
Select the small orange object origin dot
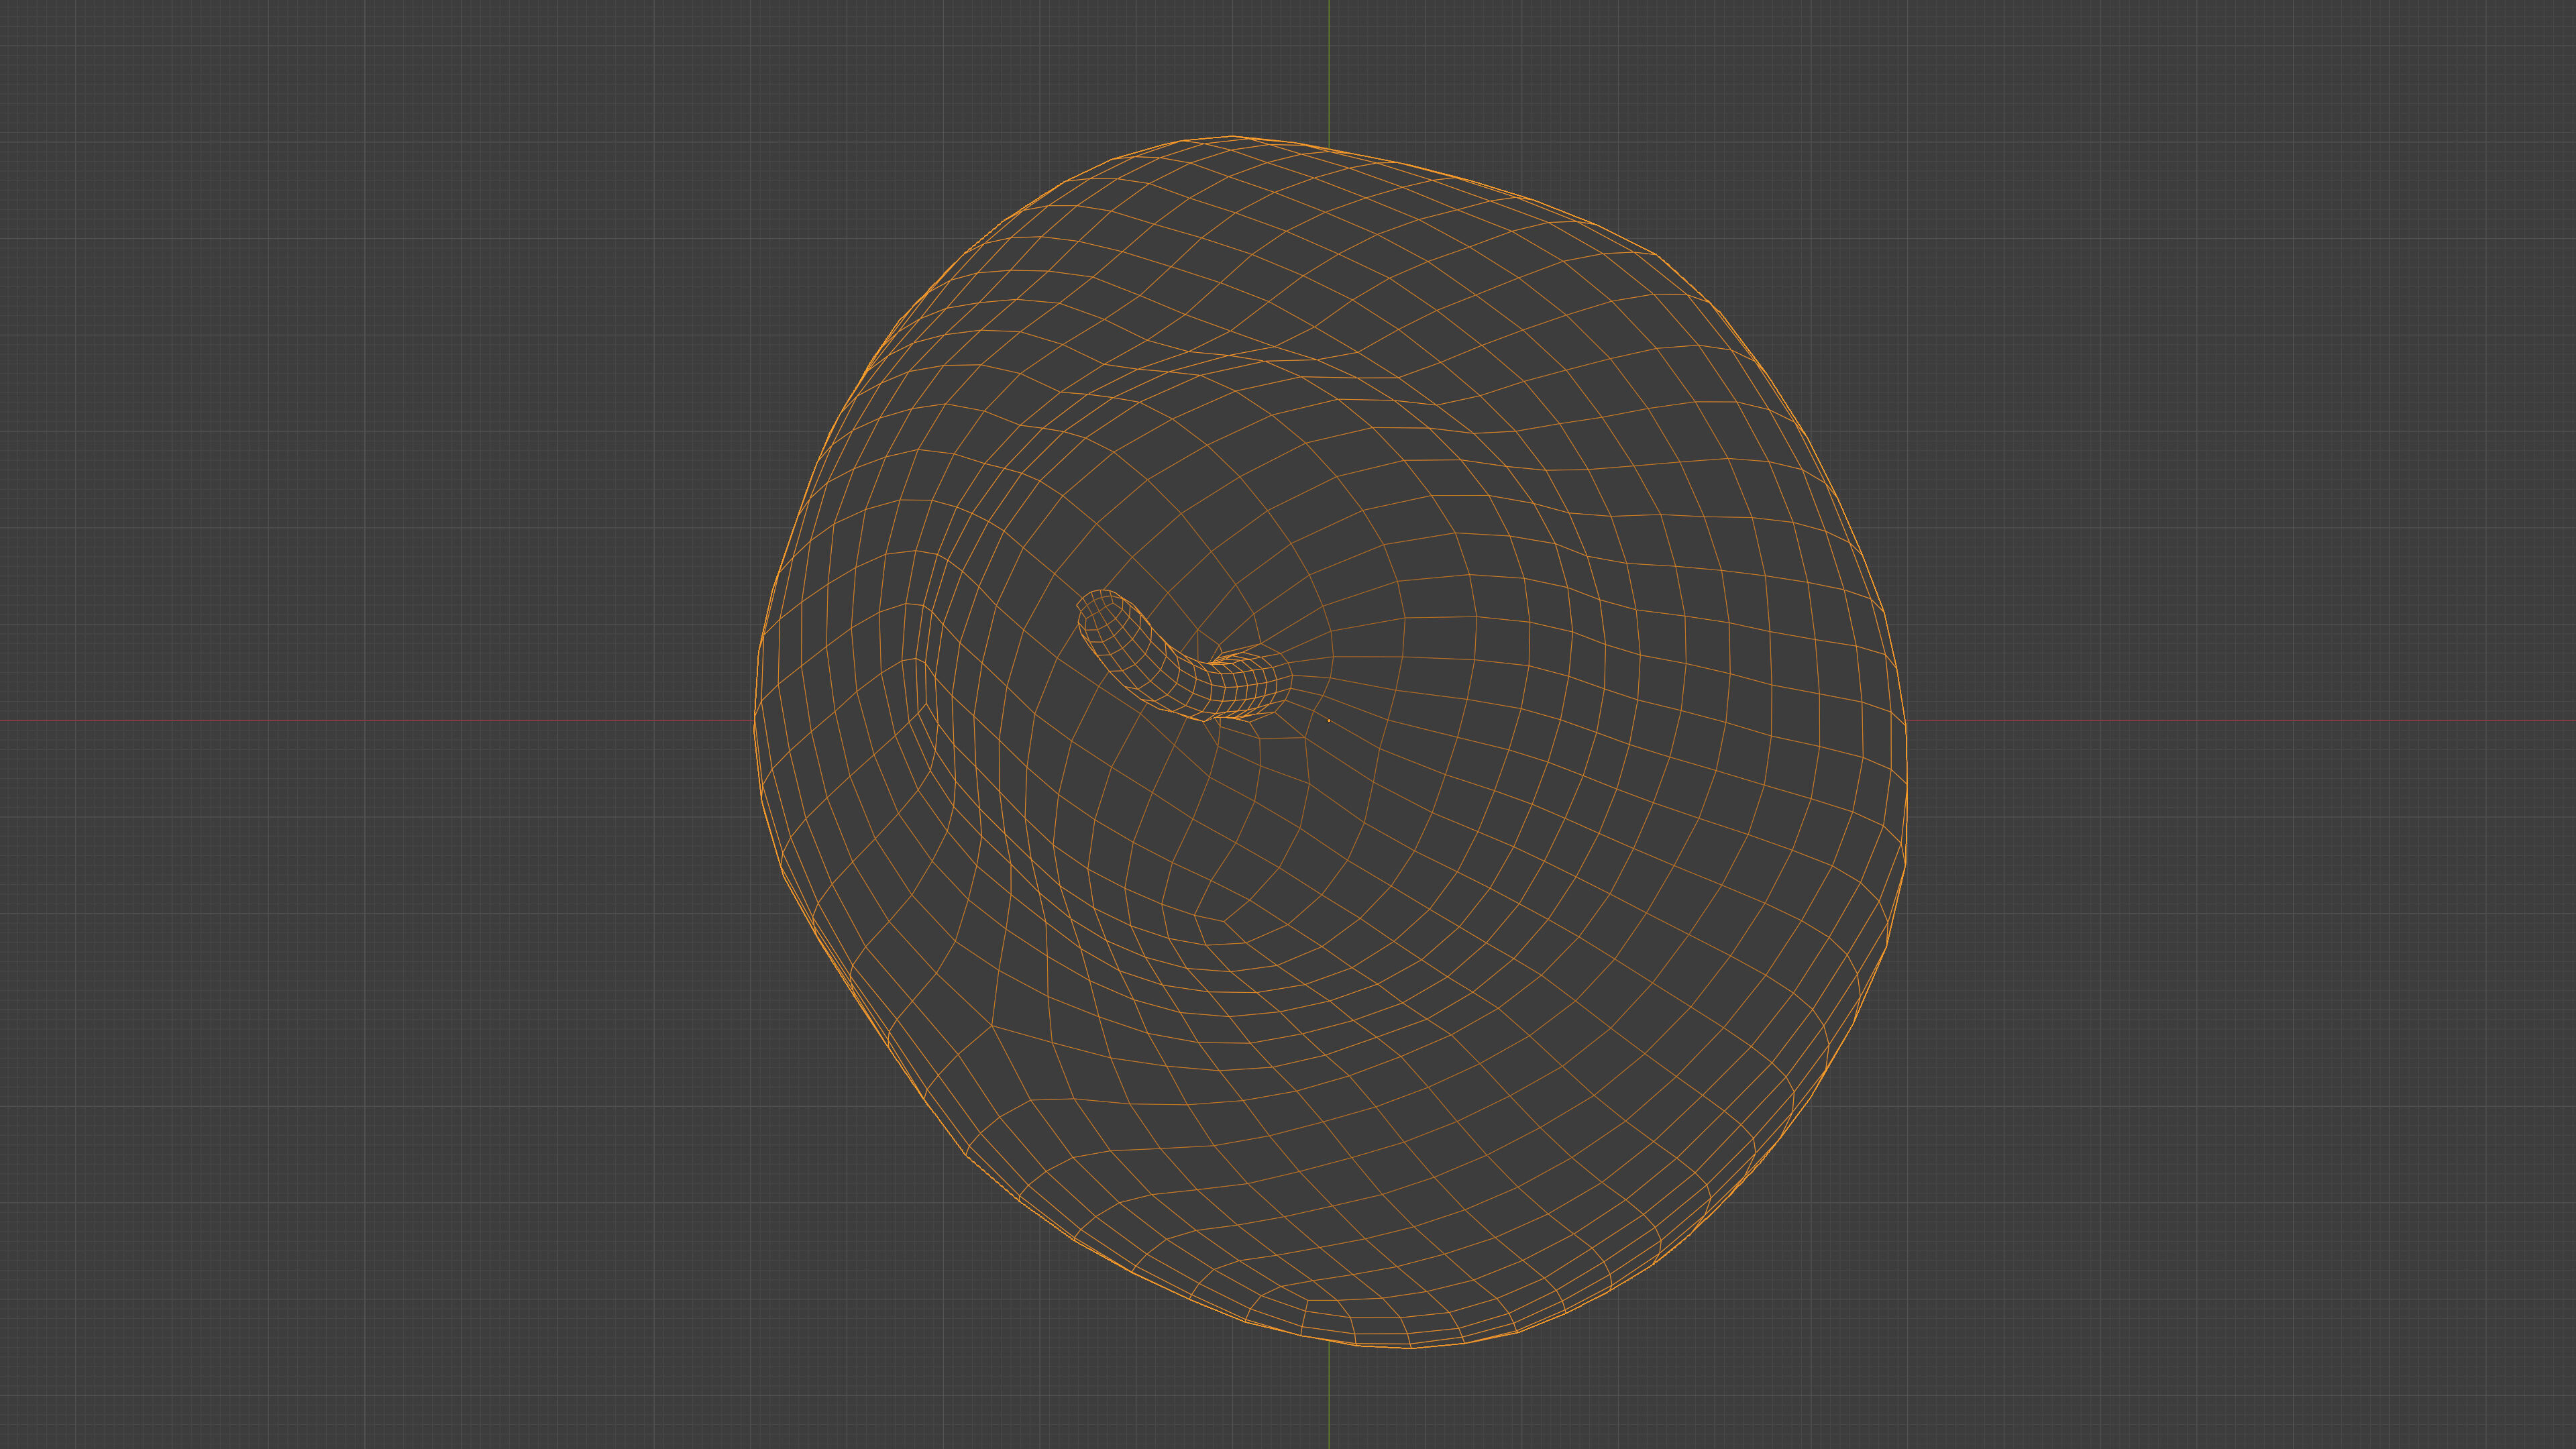click(1328, 720)
